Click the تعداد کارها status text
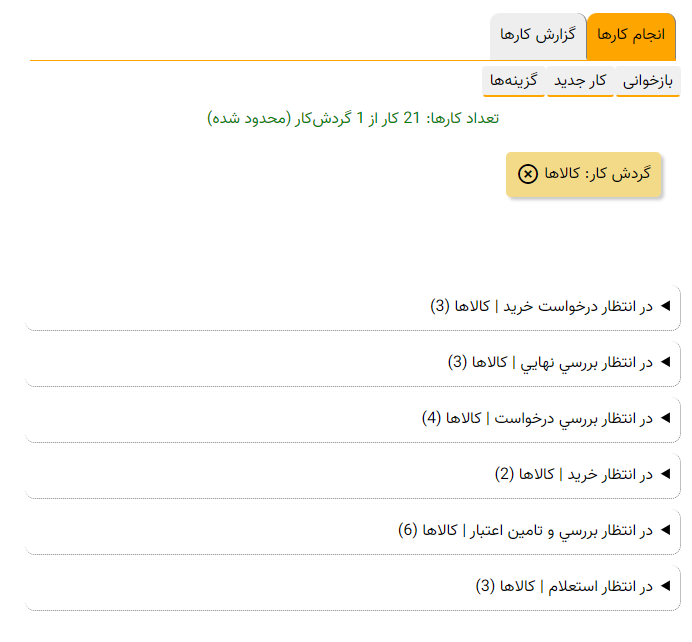692x642 pixels. (x=353, y=118)
